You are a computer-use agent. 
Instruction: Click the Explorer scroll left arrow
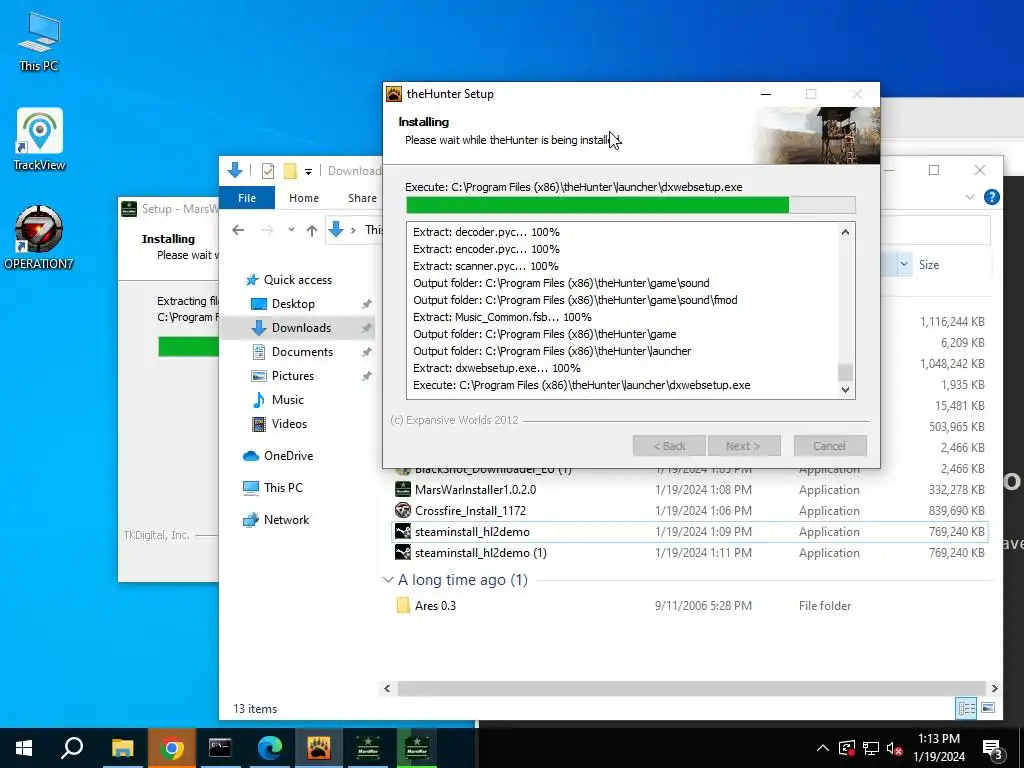coord(387,688)
